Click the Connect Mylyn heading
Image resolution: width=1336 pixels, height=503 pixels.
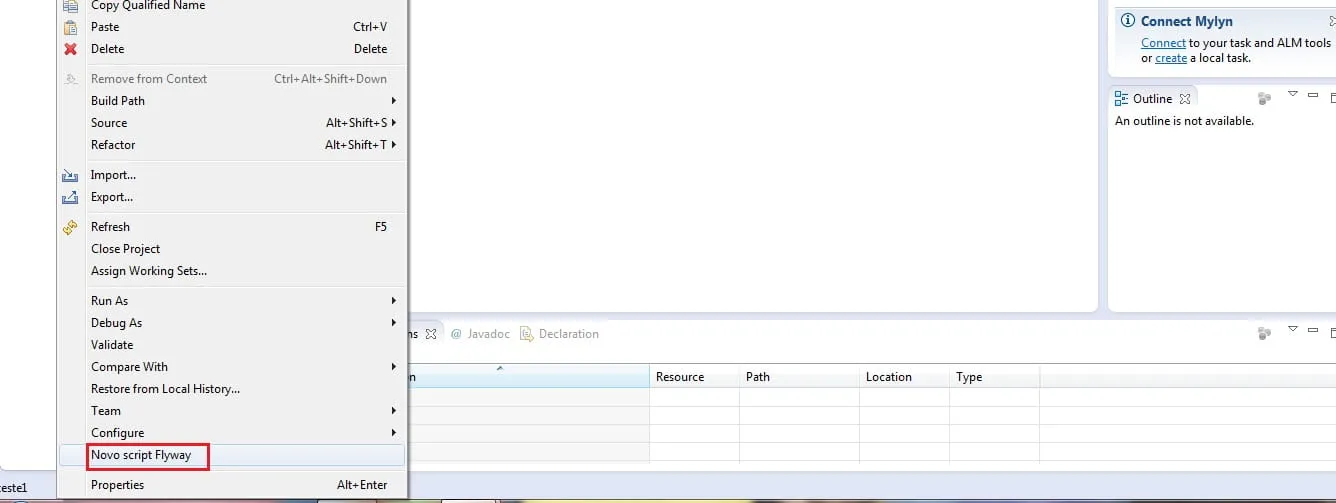tap(1187, 21)
